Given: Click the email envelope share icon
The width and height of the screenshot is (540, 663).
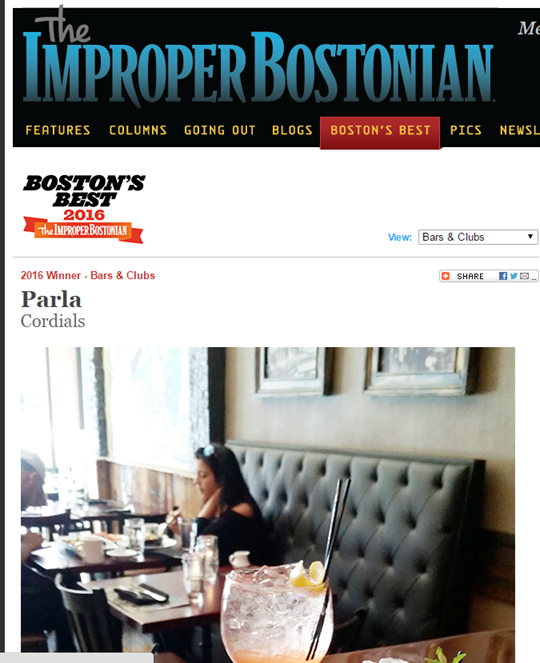Looking at the screenshot, I should tap(524, 276).
